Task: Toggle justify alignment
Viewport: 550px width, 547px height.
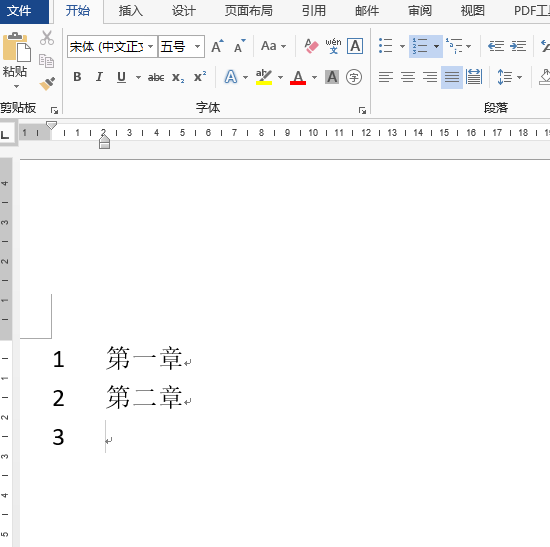Action: coord(452,77)
